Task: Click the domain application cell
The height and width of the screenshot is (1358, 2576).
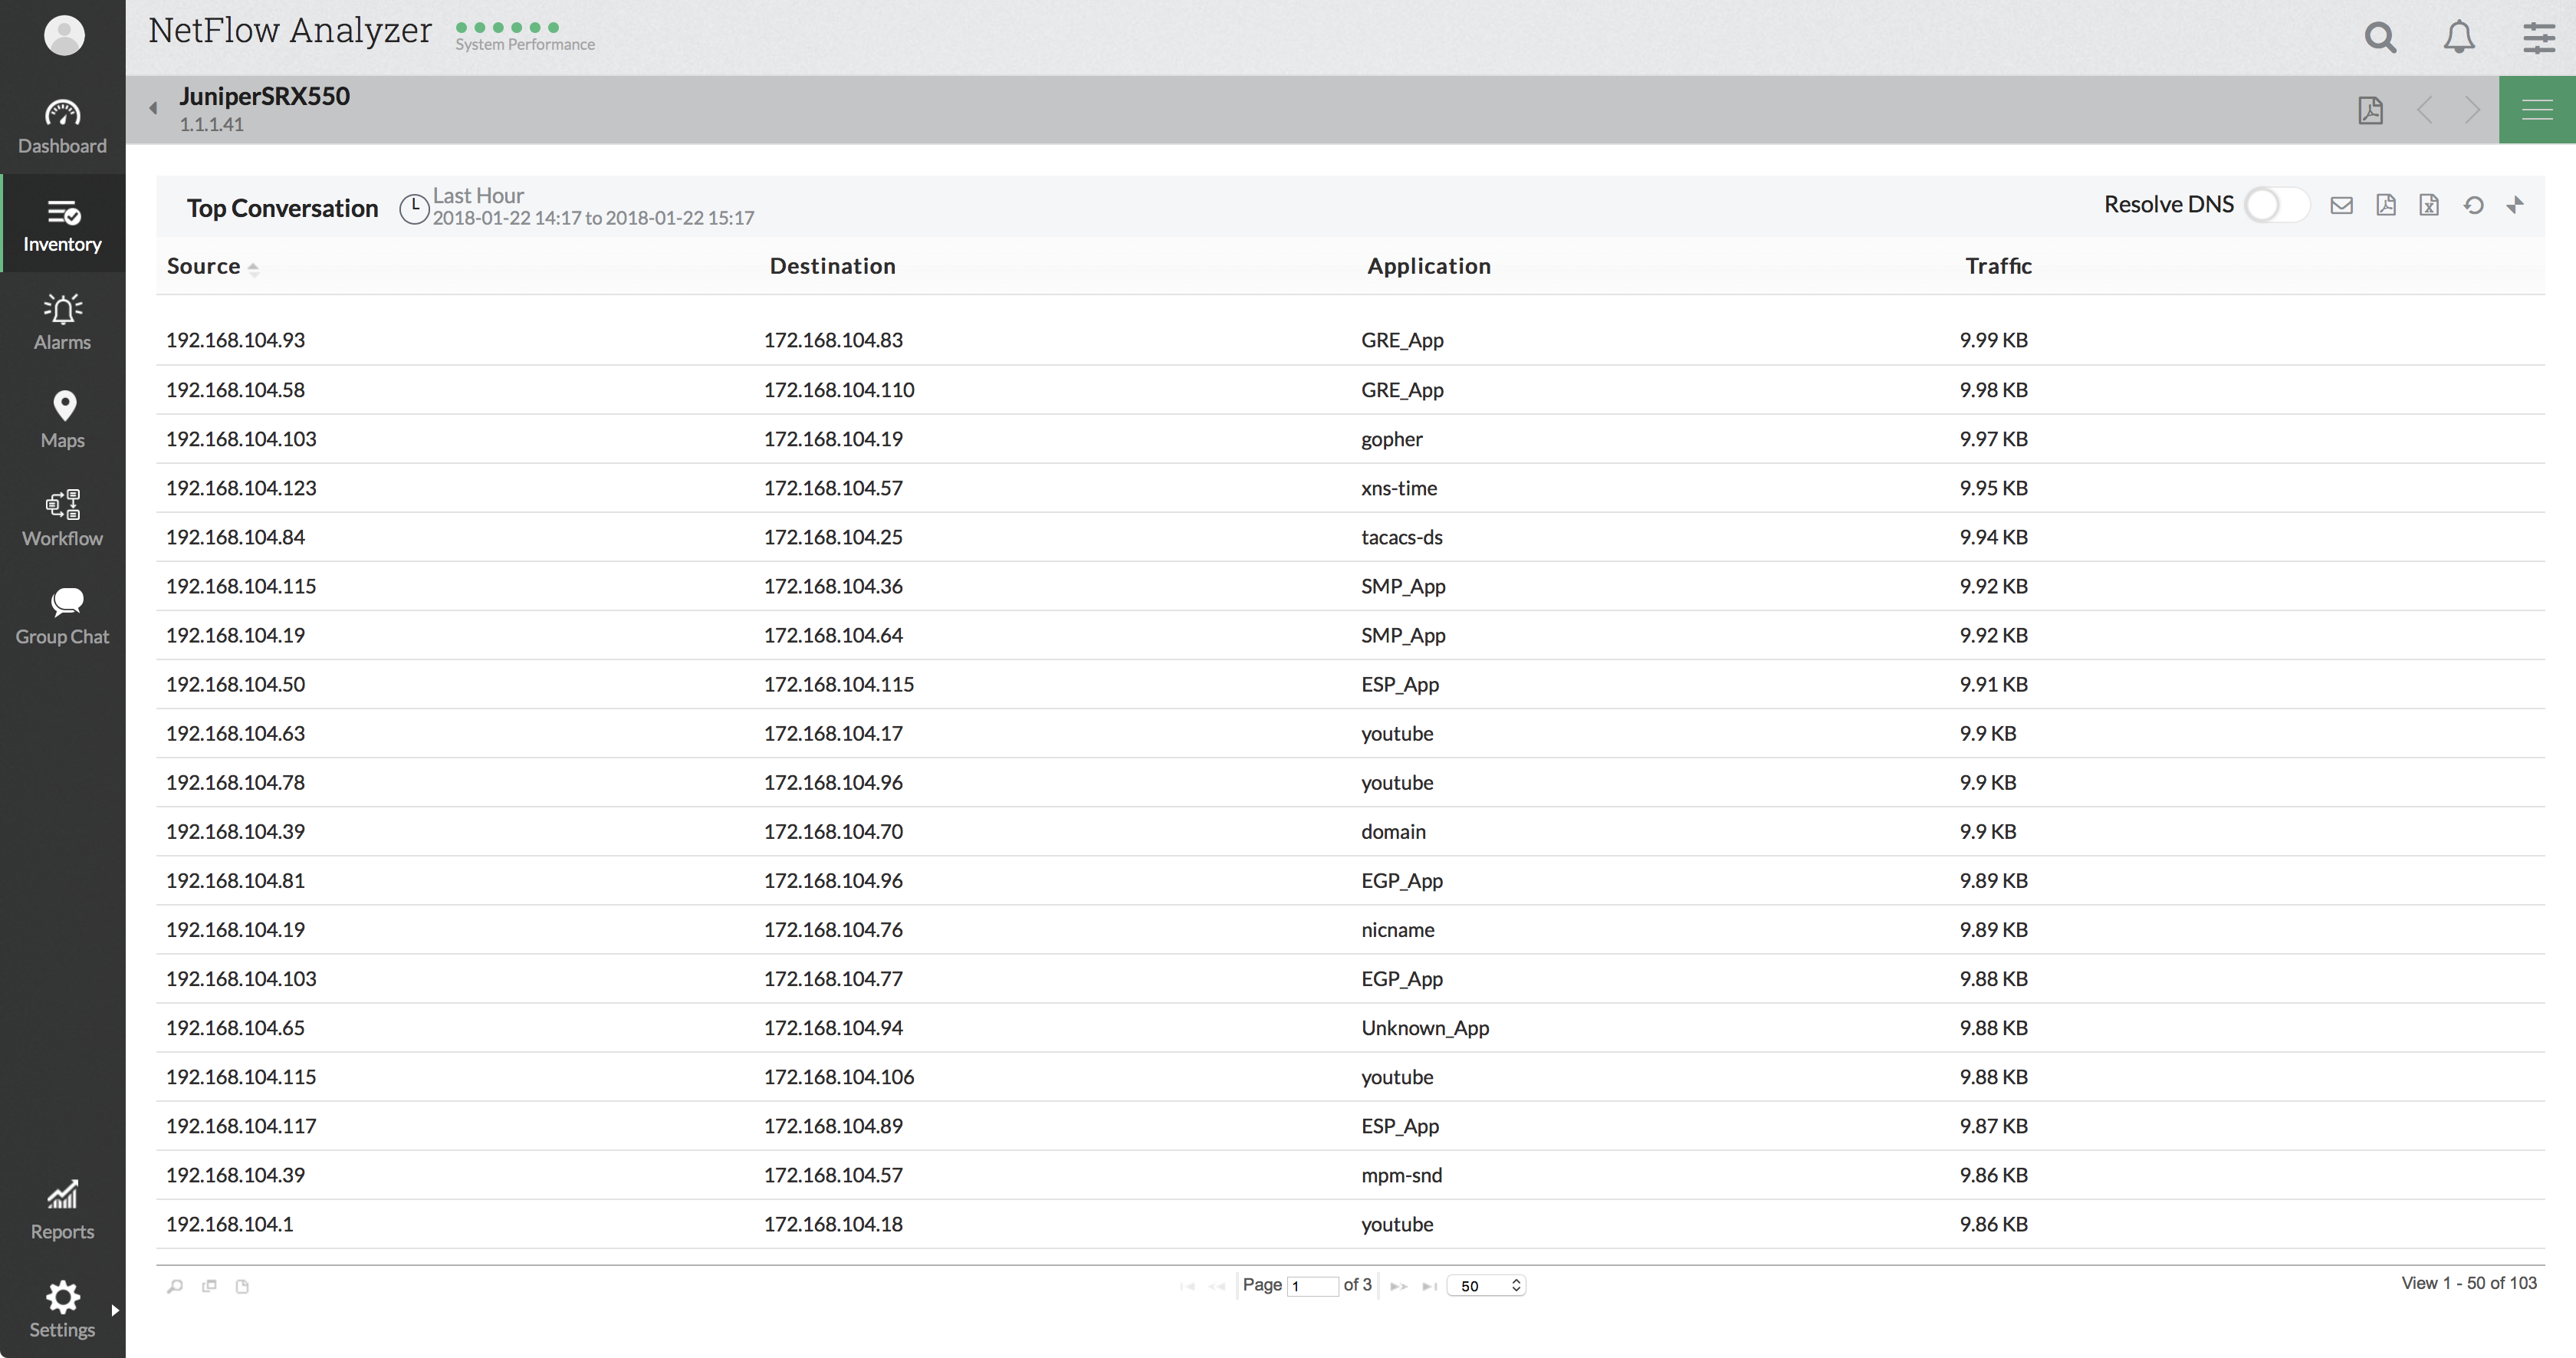Action: (x=1393, y=831)
